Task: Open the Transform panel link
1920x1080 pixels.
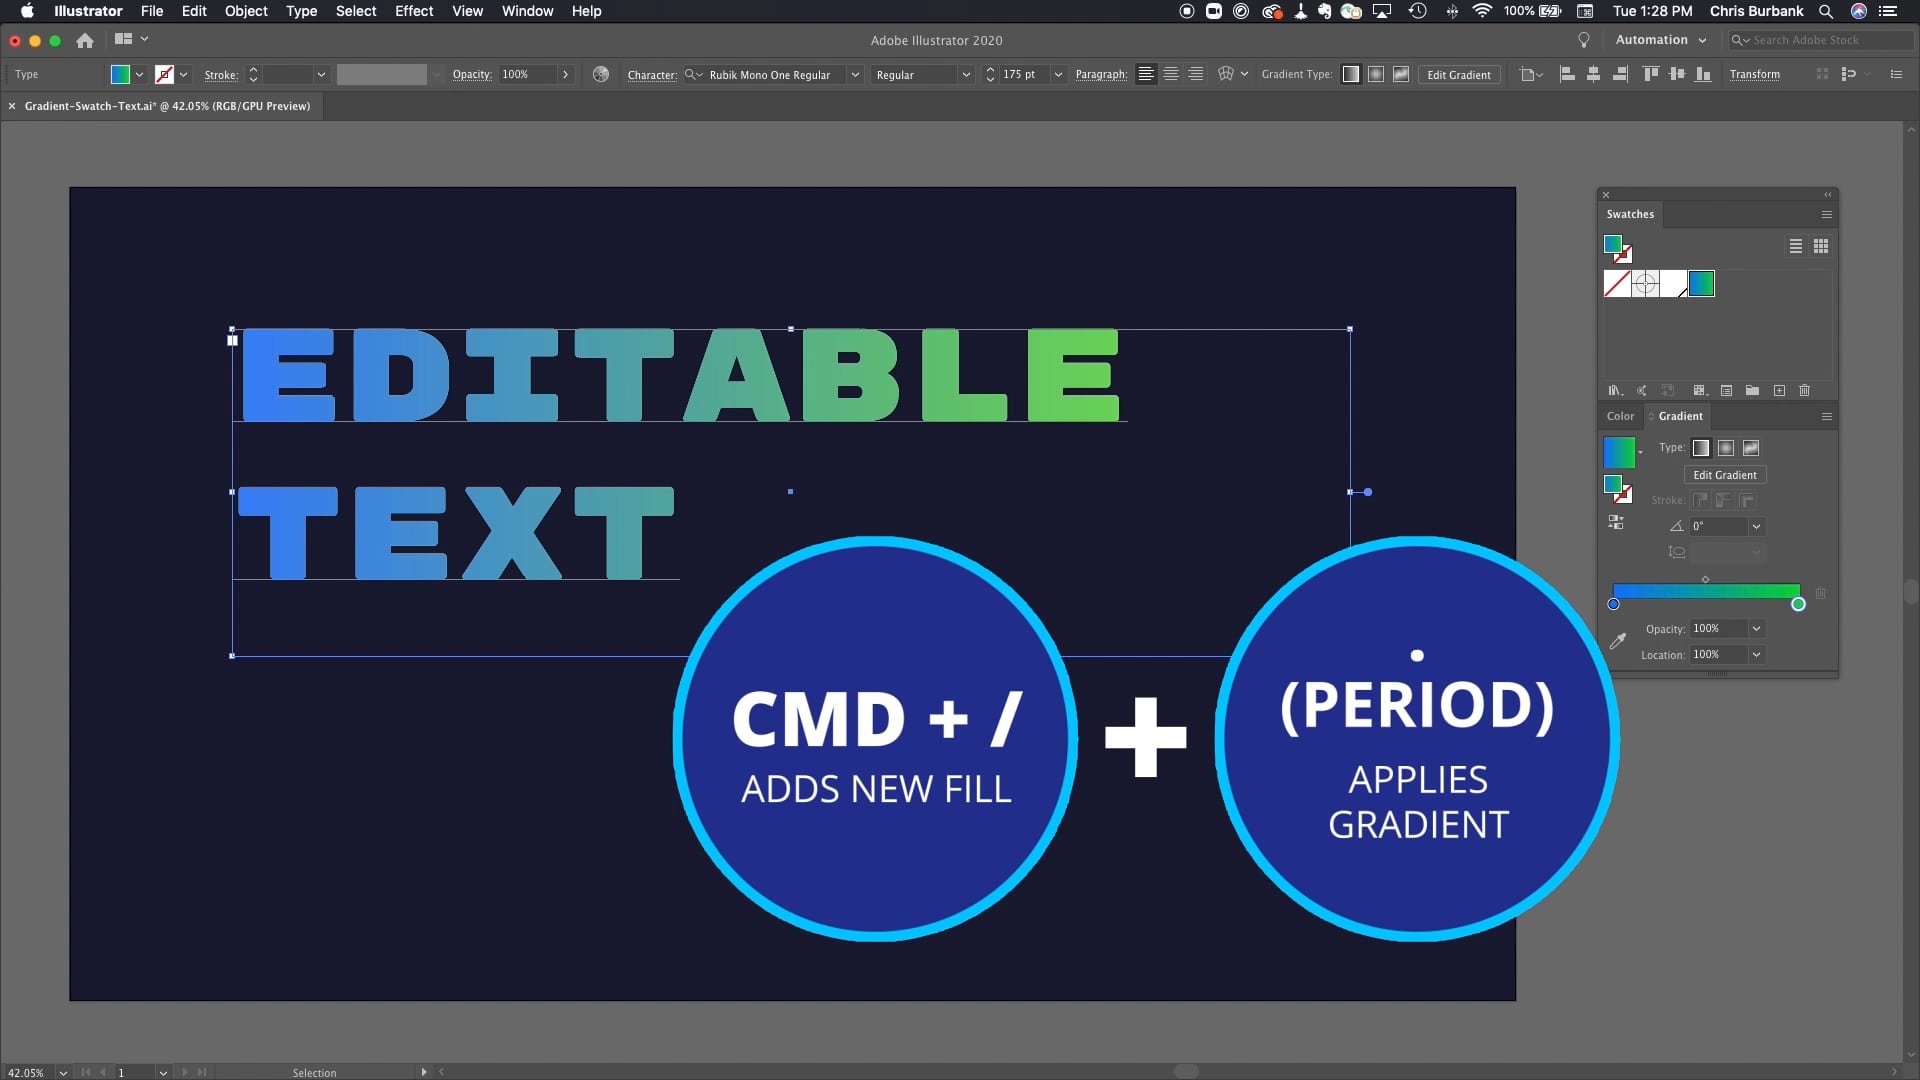Action: [1754, 75]
